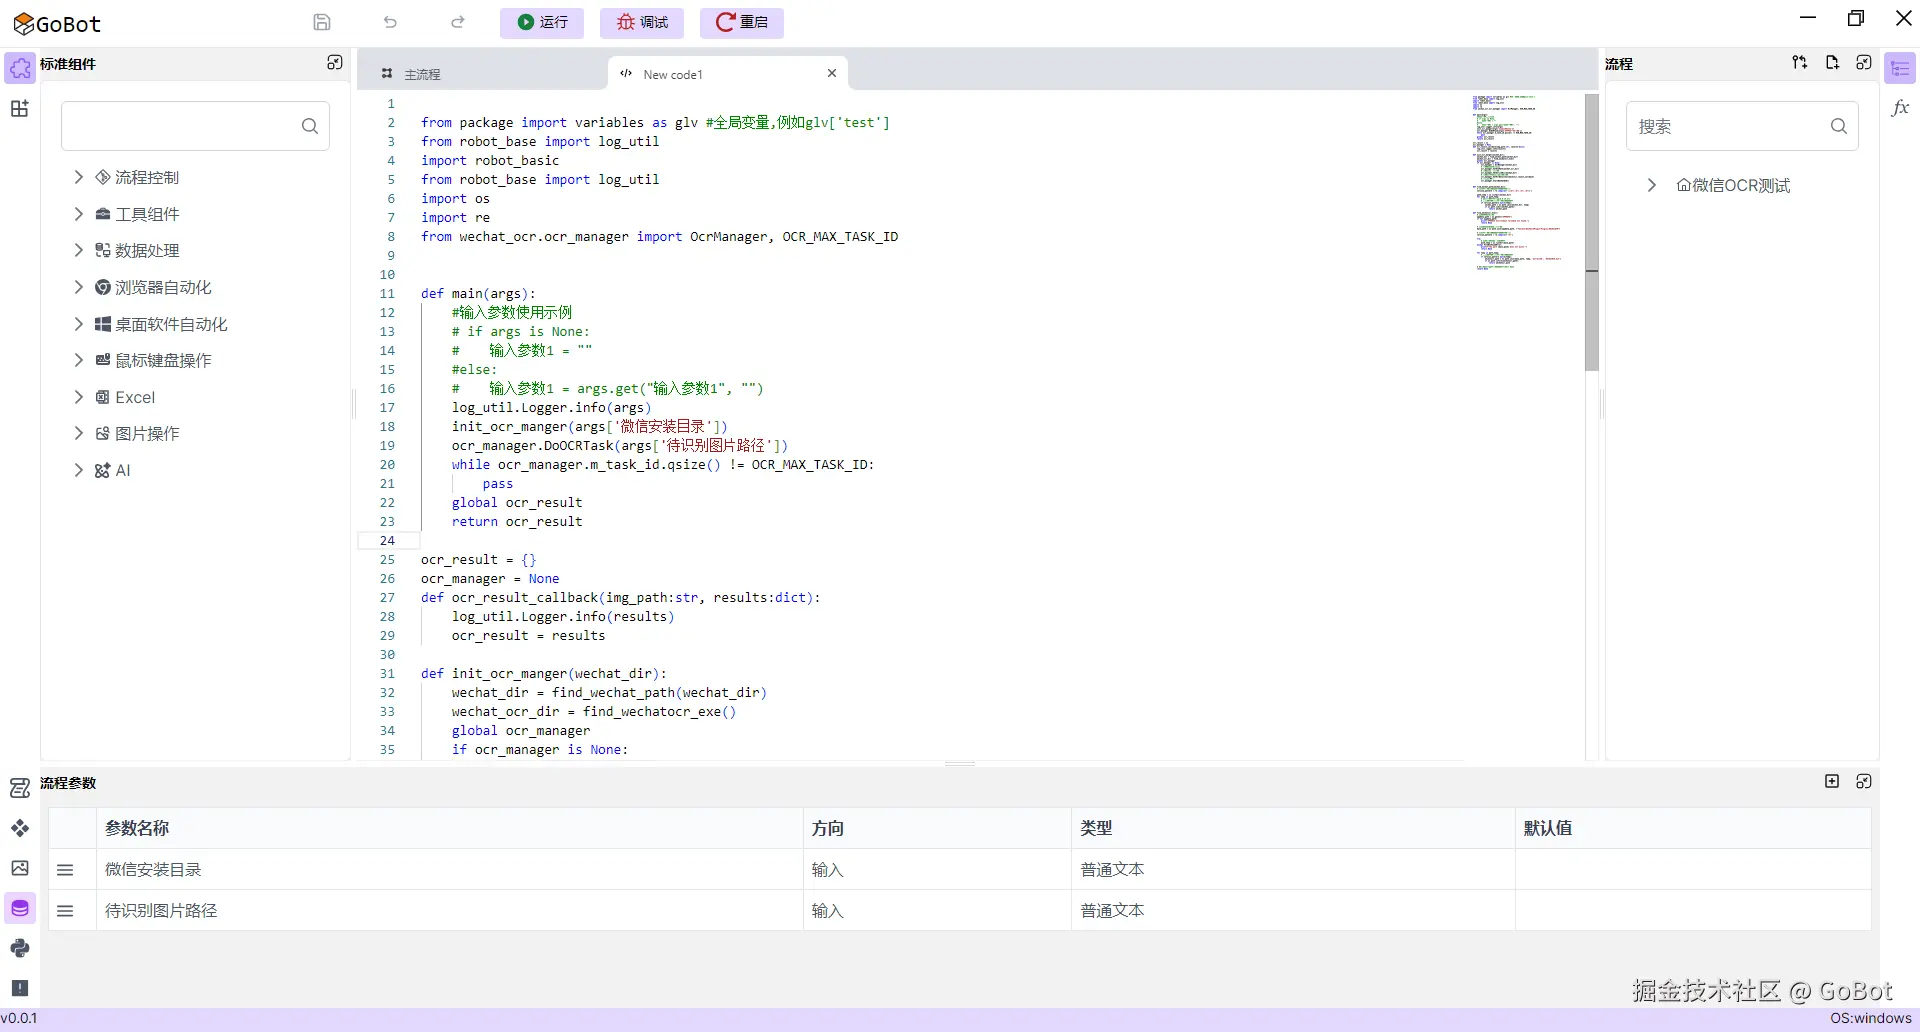
Task: Click the Undo arrow icon
Action: 390,22
